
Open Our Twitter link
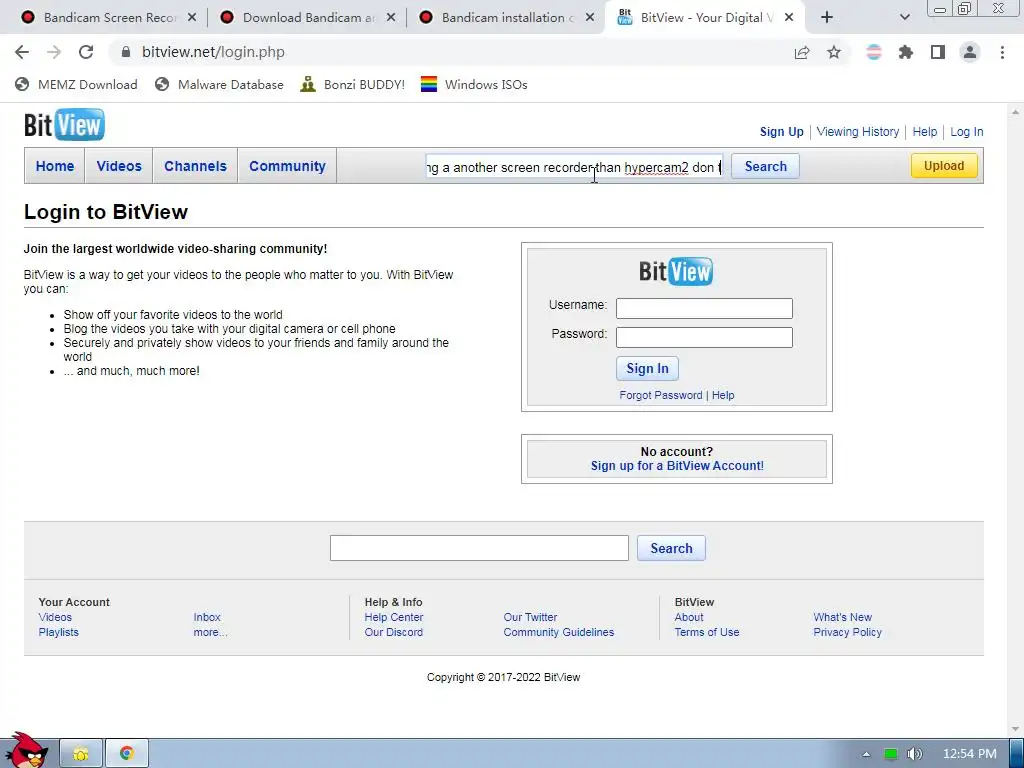point(530,617)
